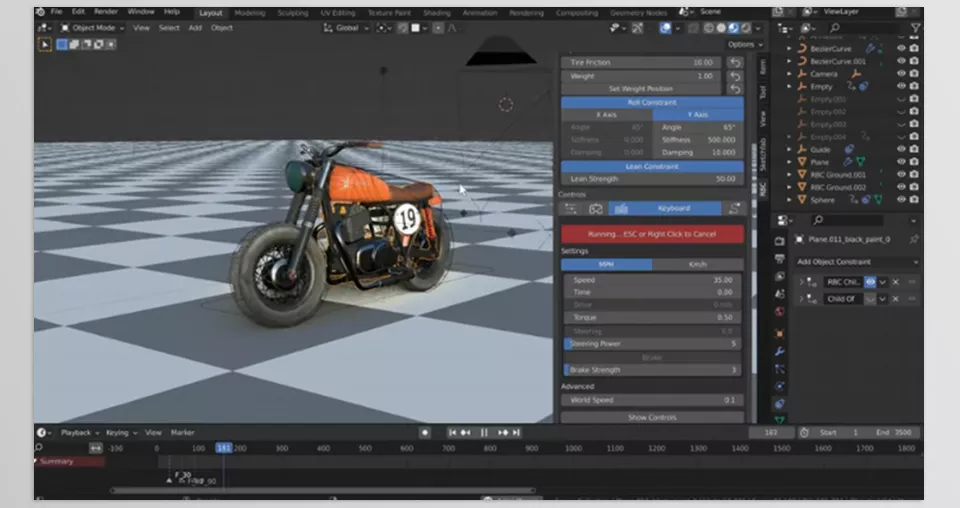Click the Show Controls button

coord(652,417)
